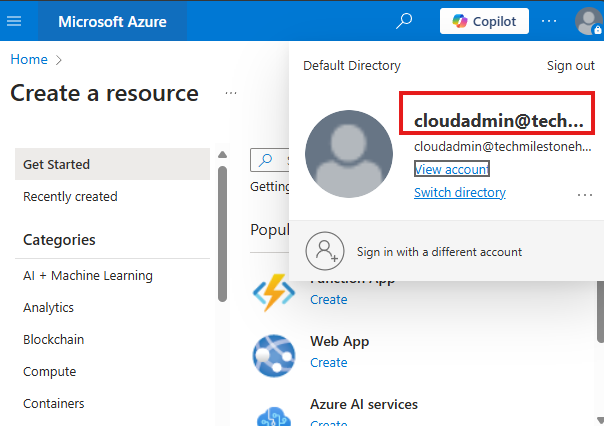This screenshot has height=426, width=604.
Task: Click the cloudadmin@techmilestoneh email address
Action: click(502, 146)
